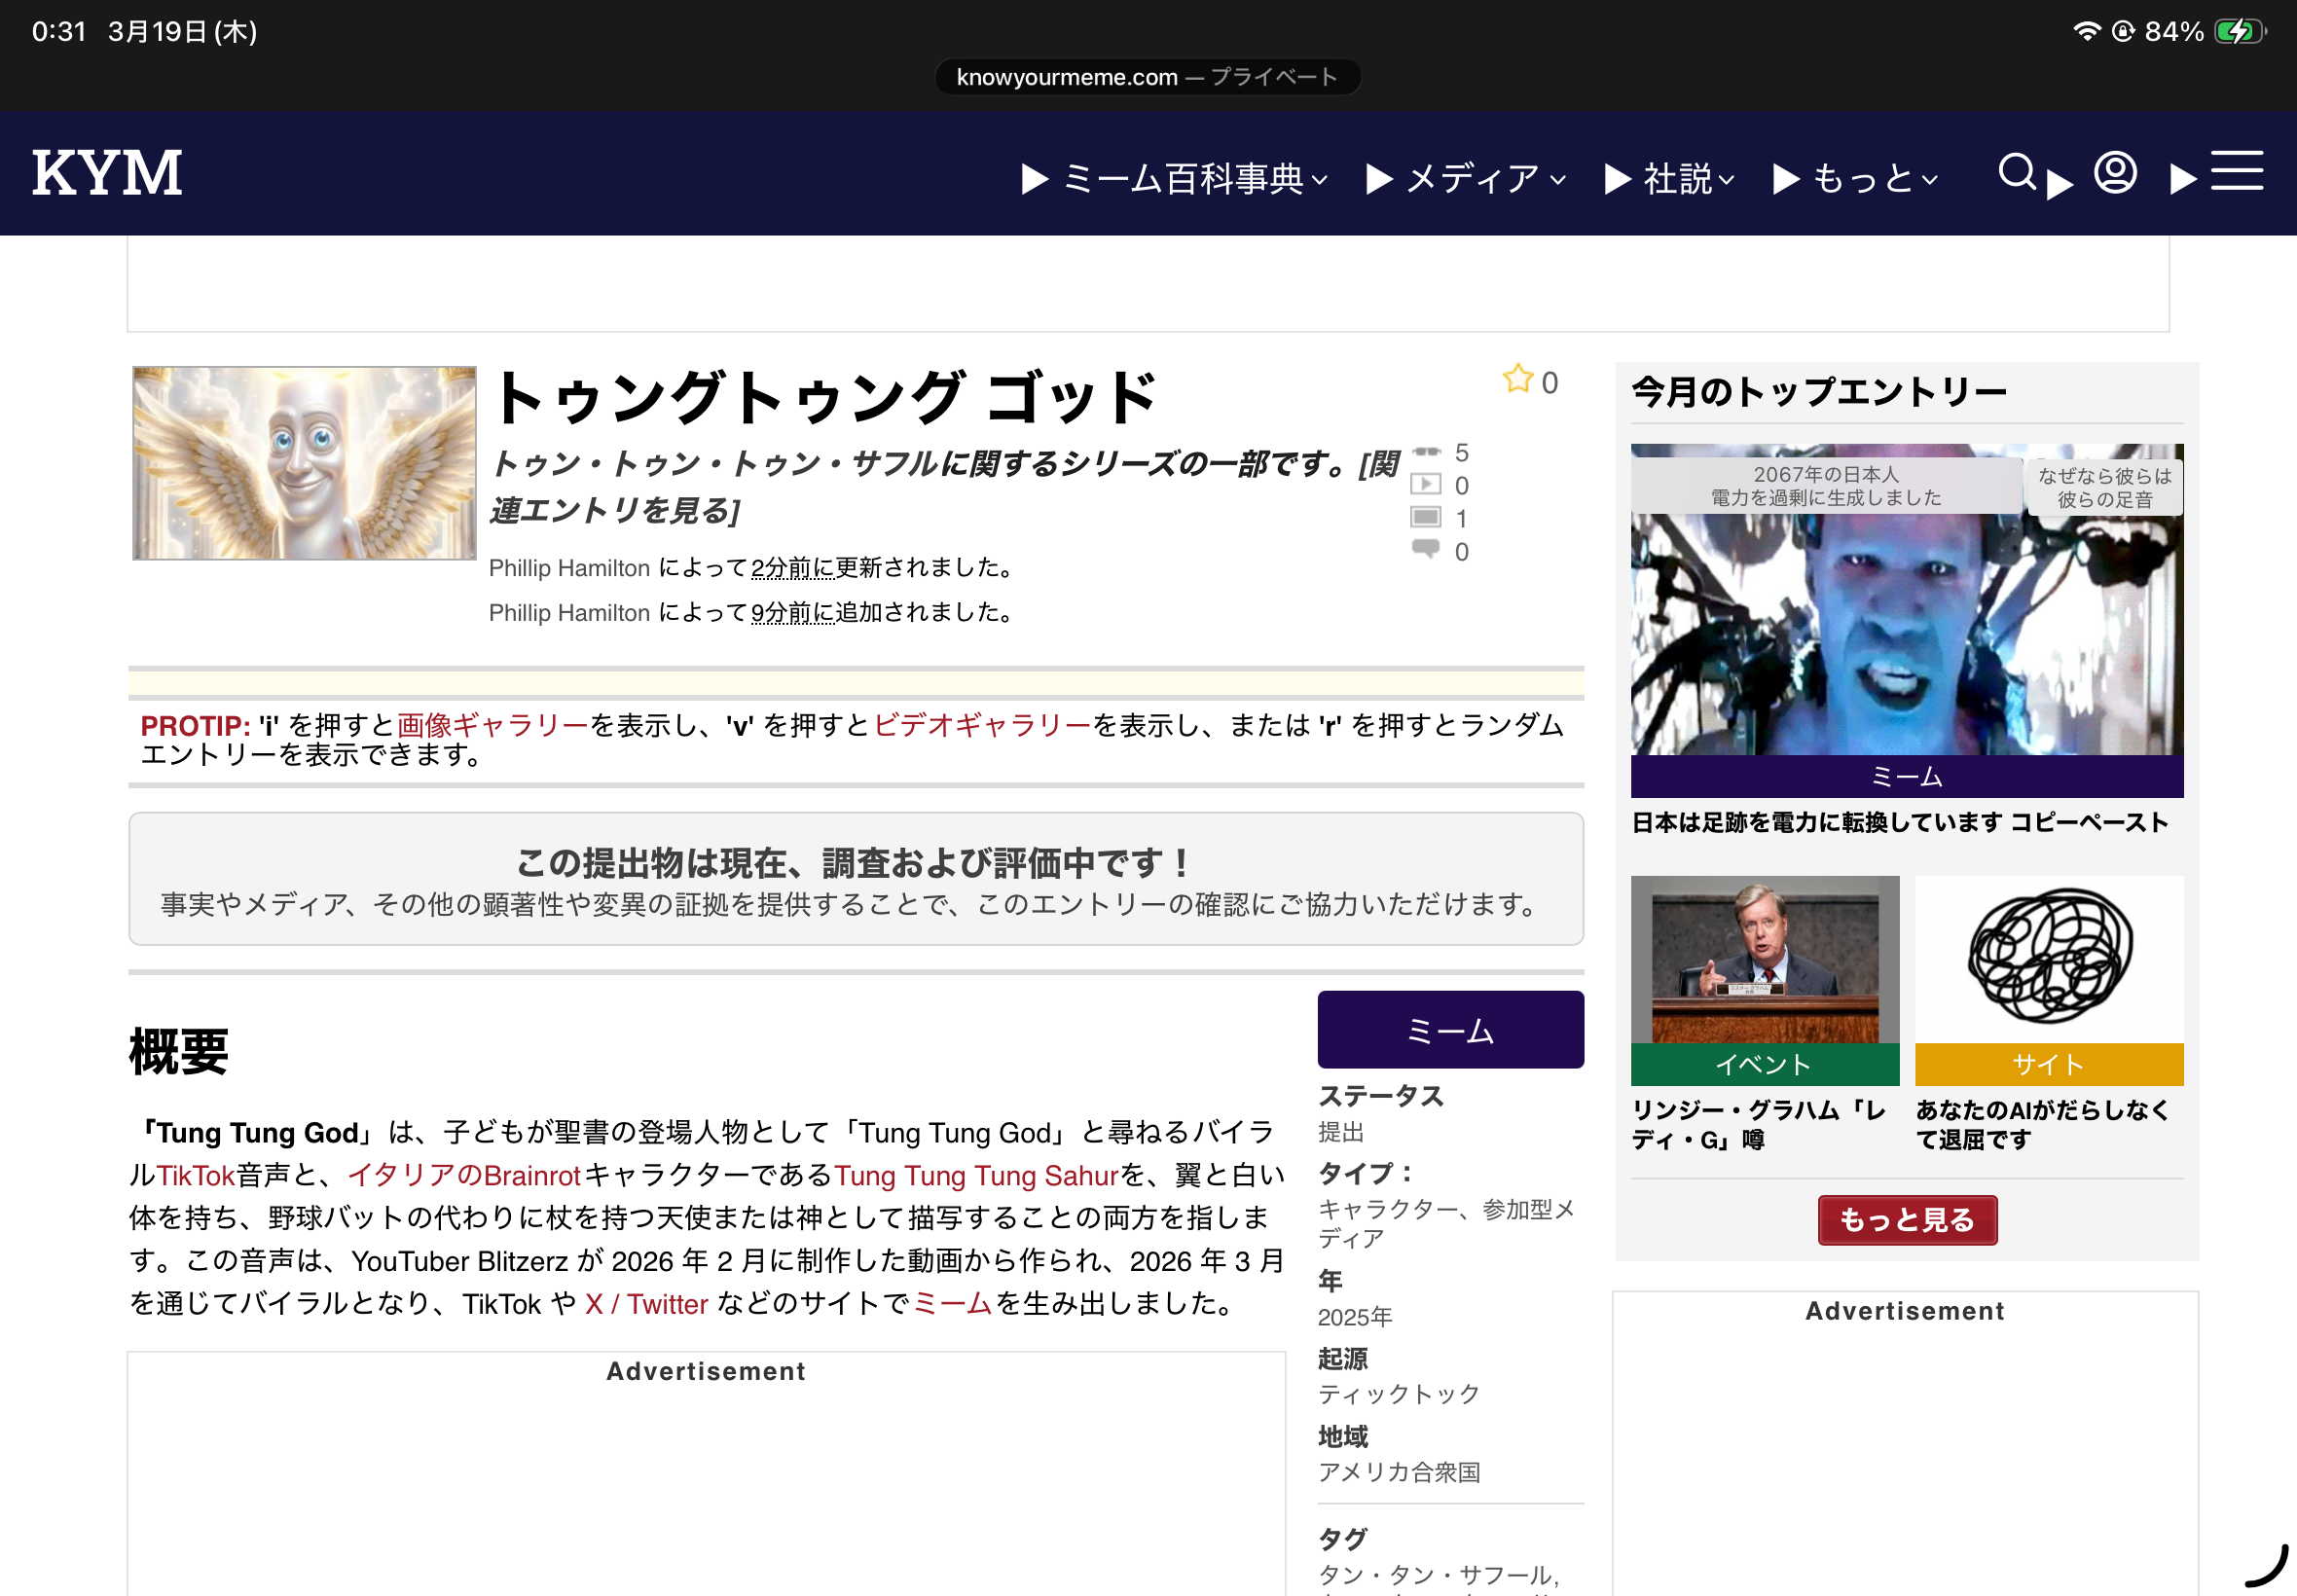Open the Tung Tung Tung Sahur link
The image size is (2297, 1596).
pos(976,1175)
